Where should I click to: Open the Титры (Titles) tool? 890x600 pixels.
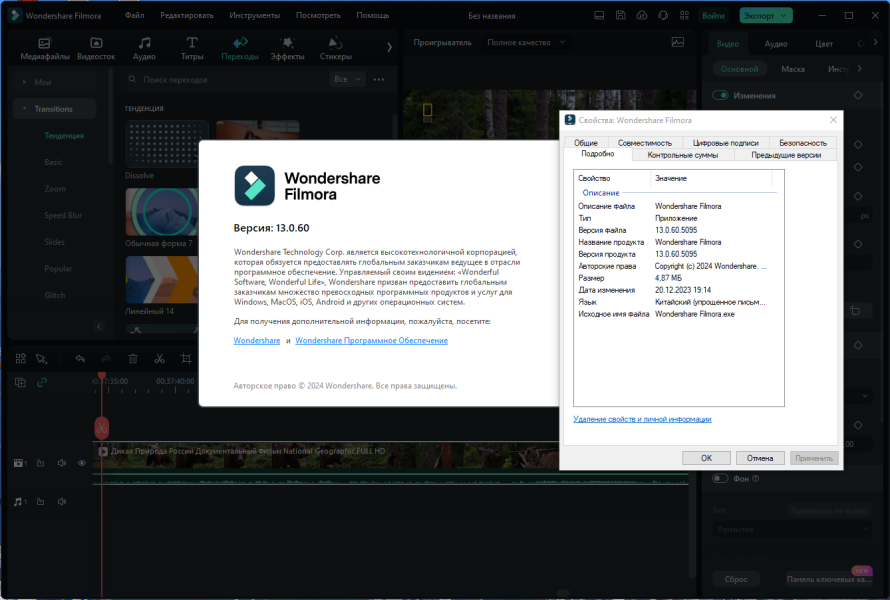(x=192, y=48)
